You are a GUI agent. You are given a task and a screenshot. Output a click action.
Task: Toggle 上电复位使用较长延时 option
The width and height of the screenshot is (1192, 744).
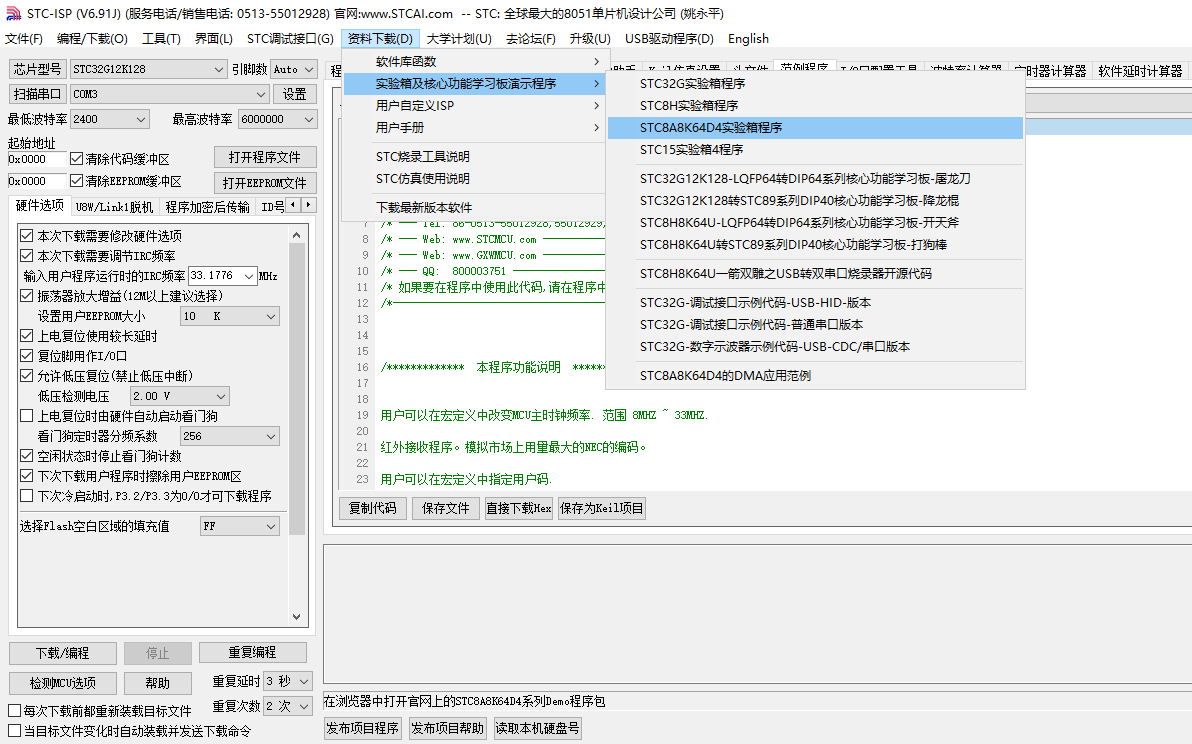[x=27, y=336]
